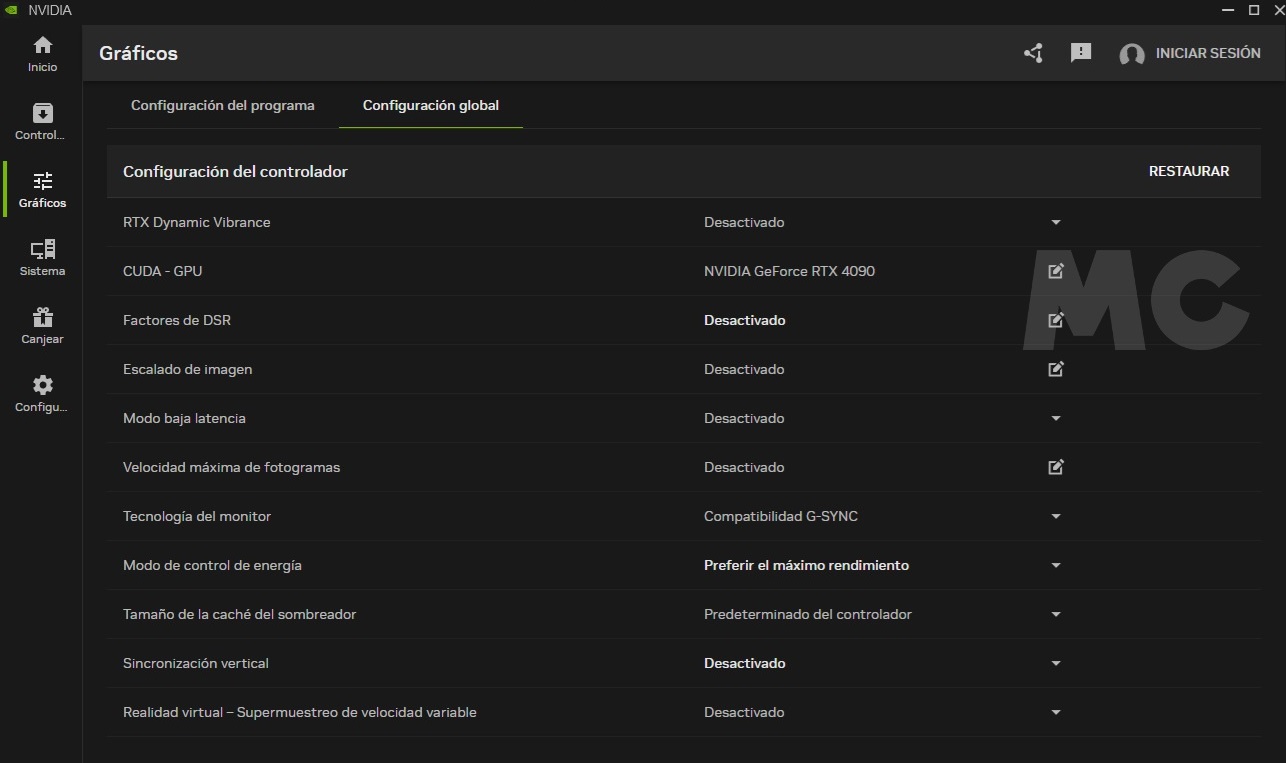
Task: Click the NVIDIA logo in title bar
Action: (11, 10)
